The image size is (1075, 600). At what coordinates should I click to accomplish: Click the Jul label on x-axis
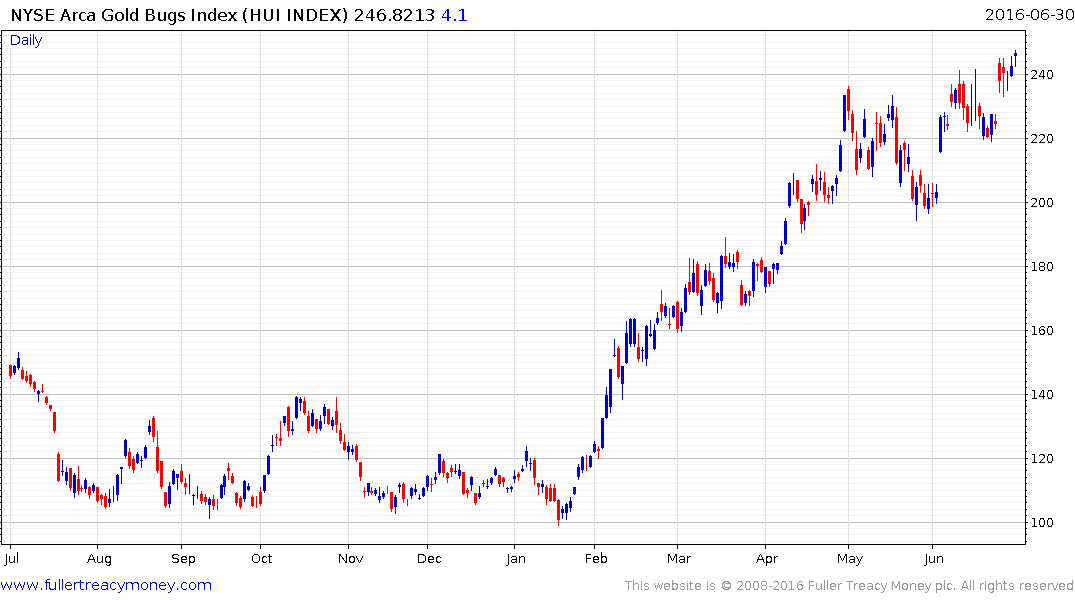11,558
